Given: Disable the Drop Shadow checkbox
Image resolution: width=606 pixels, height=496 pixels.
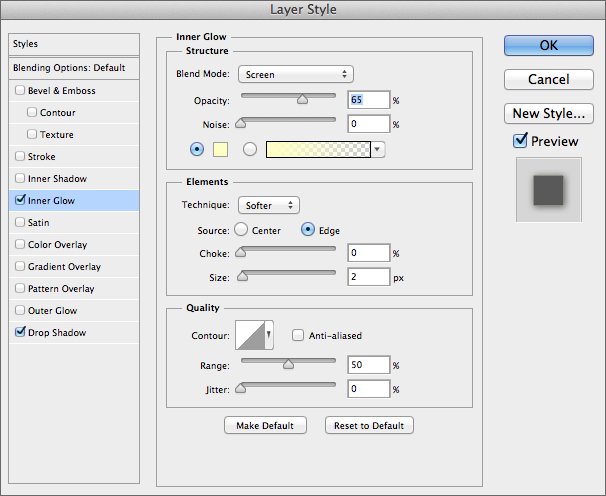Looking at the screenshot, I should [21, 333].
